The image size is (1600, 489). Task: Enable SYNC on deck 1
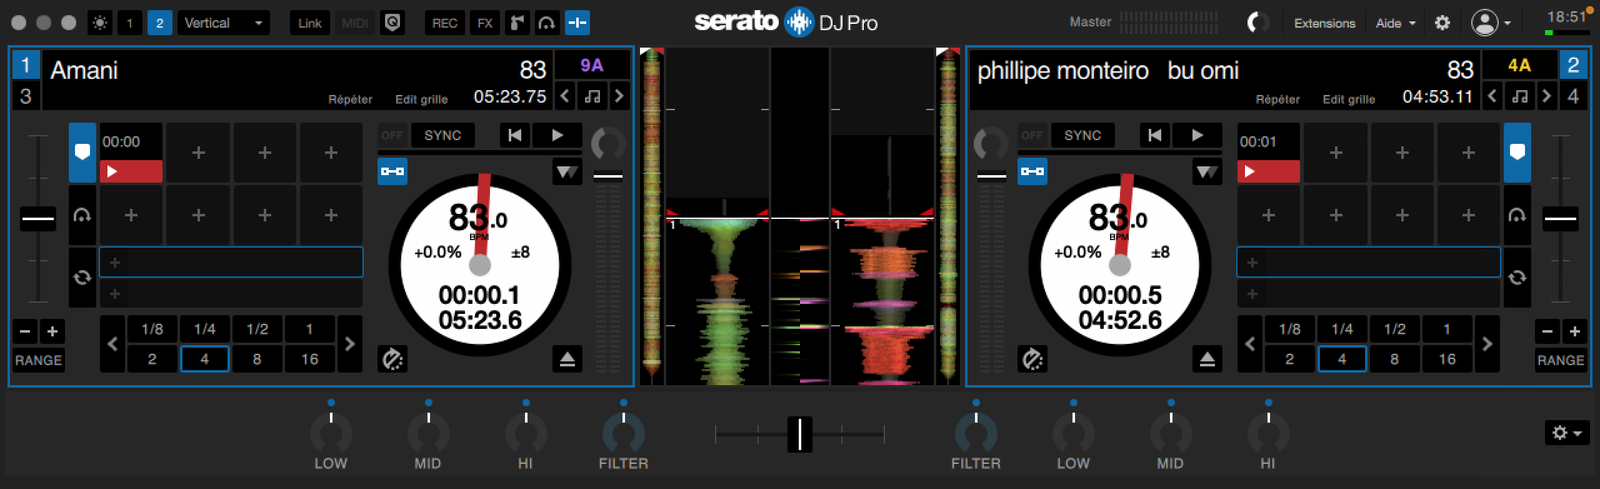[443, 135]
